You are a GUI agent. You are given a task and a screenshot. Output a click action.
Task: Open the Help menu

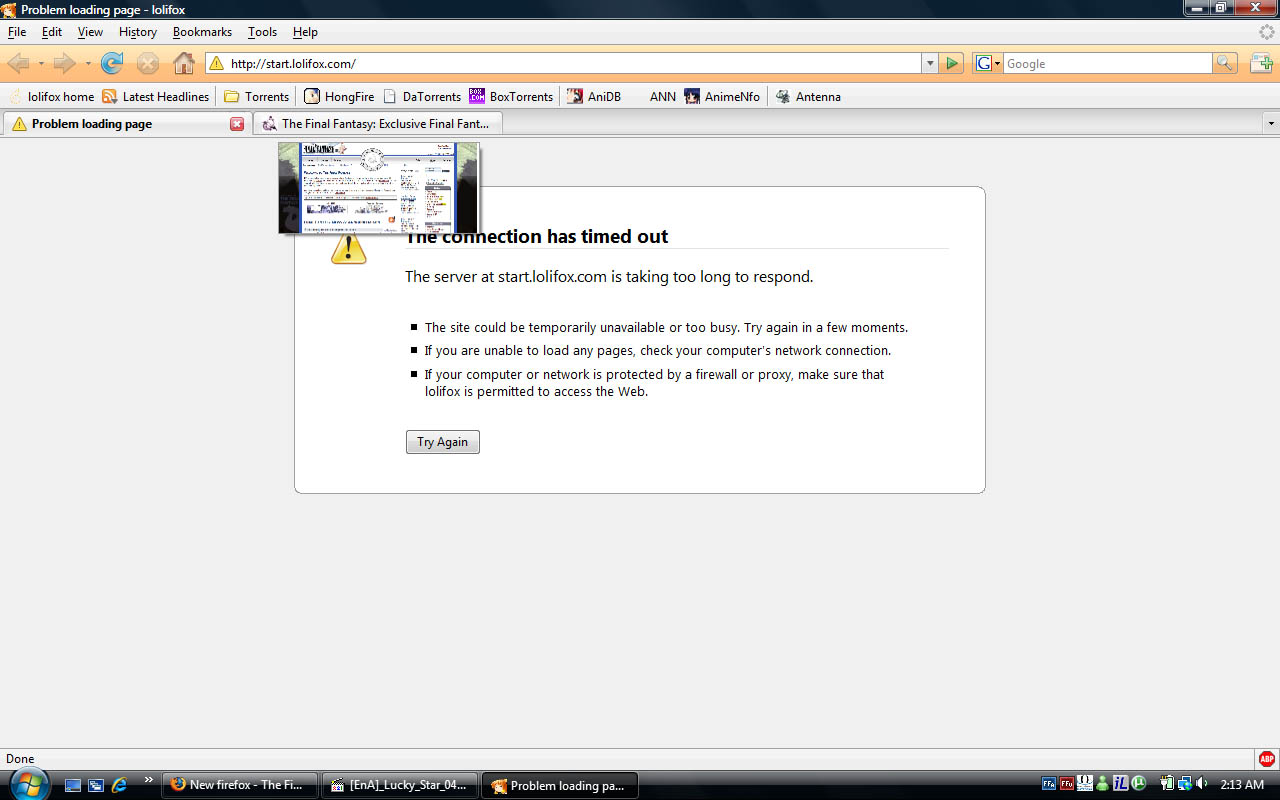[305, 32]
